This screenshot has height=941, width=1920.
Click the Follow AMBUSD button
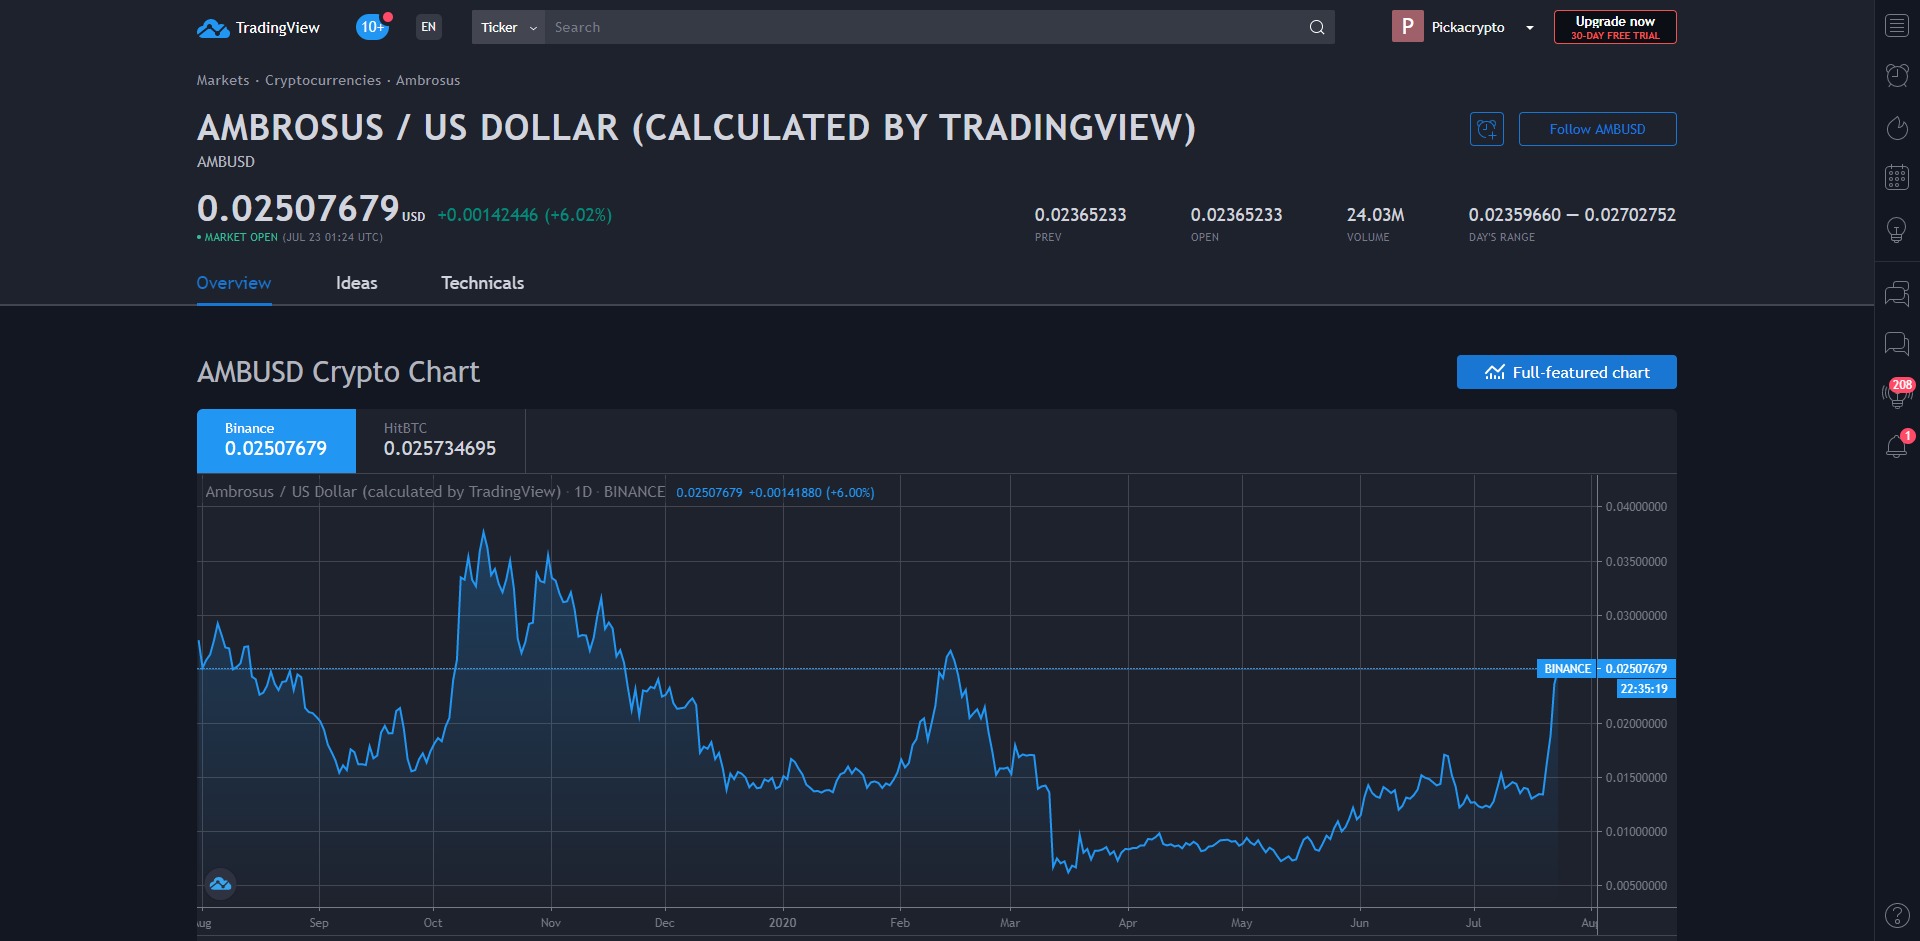click(x=1598, y=129)
